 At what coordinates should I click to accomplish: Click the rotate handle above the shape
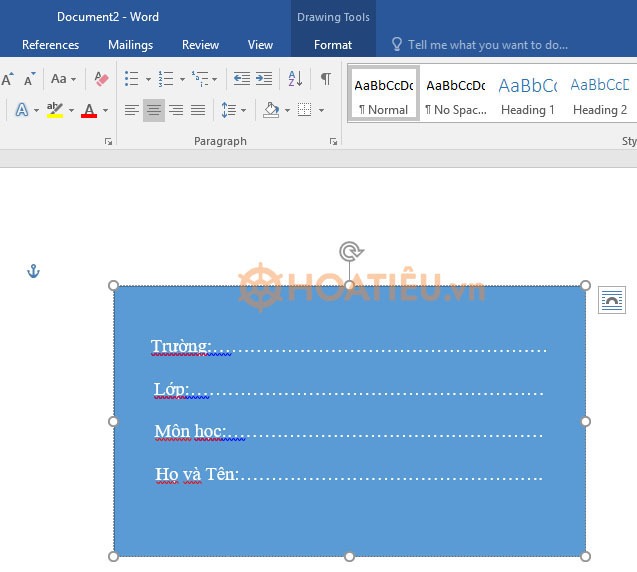pyautogui.click(x=349, y=251)
